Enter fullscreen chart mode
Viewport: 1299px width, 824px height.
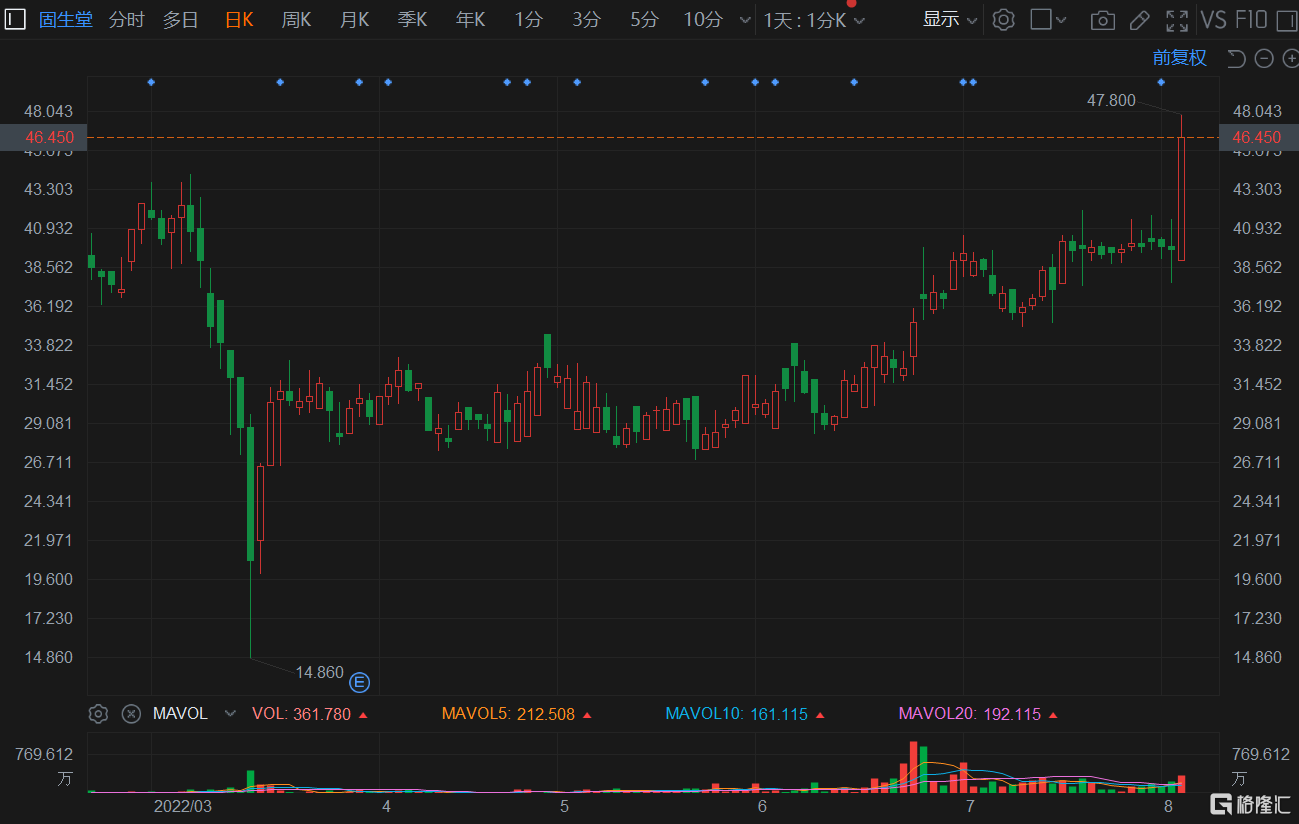click(1178, 20)
